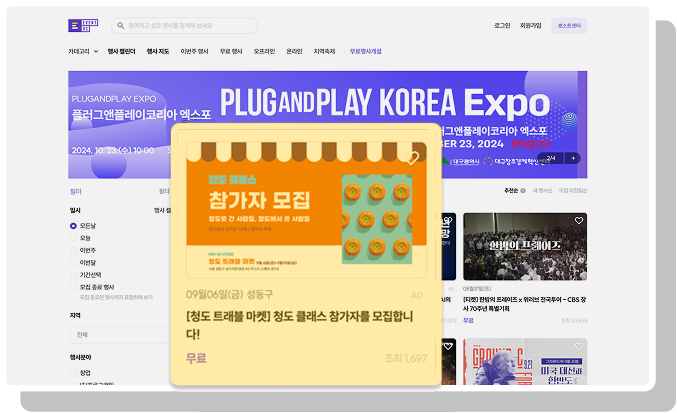Open the 회원가입 sign-up link
677x413 pixels.
531,26
